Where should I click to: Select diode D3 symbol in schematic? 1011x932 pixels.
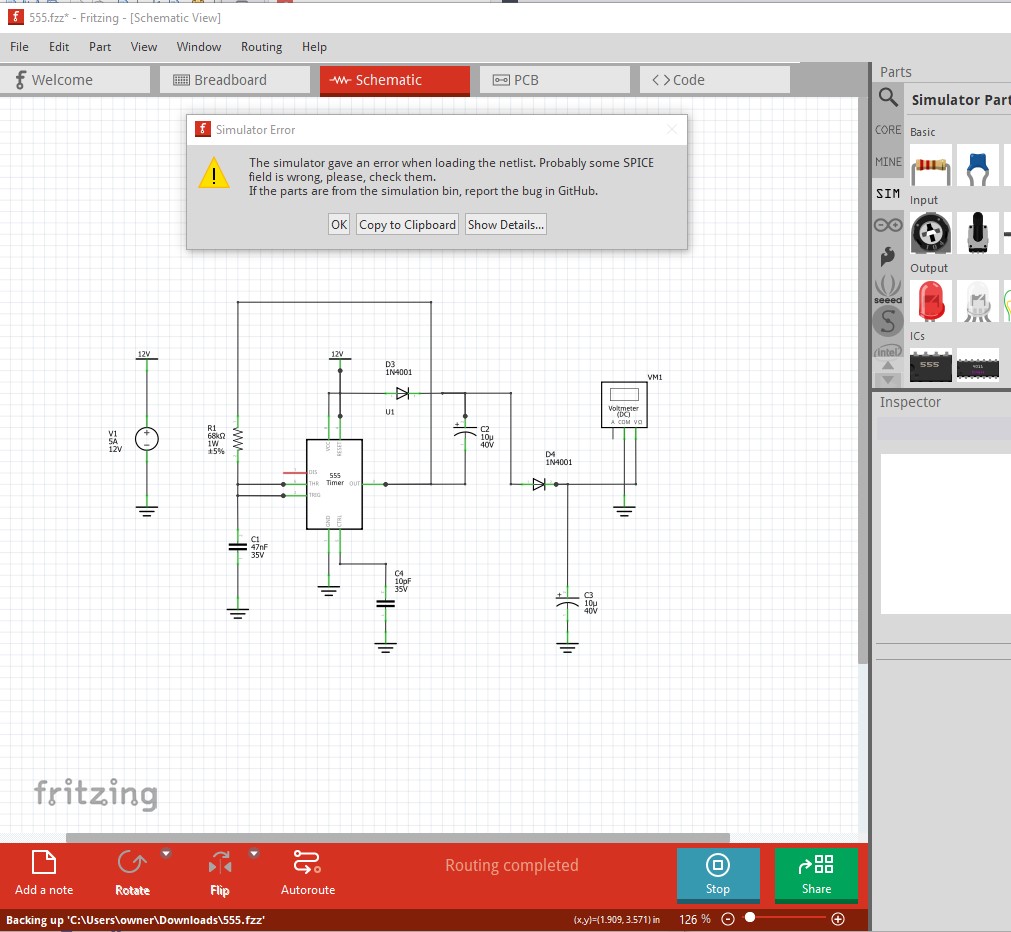402,393
